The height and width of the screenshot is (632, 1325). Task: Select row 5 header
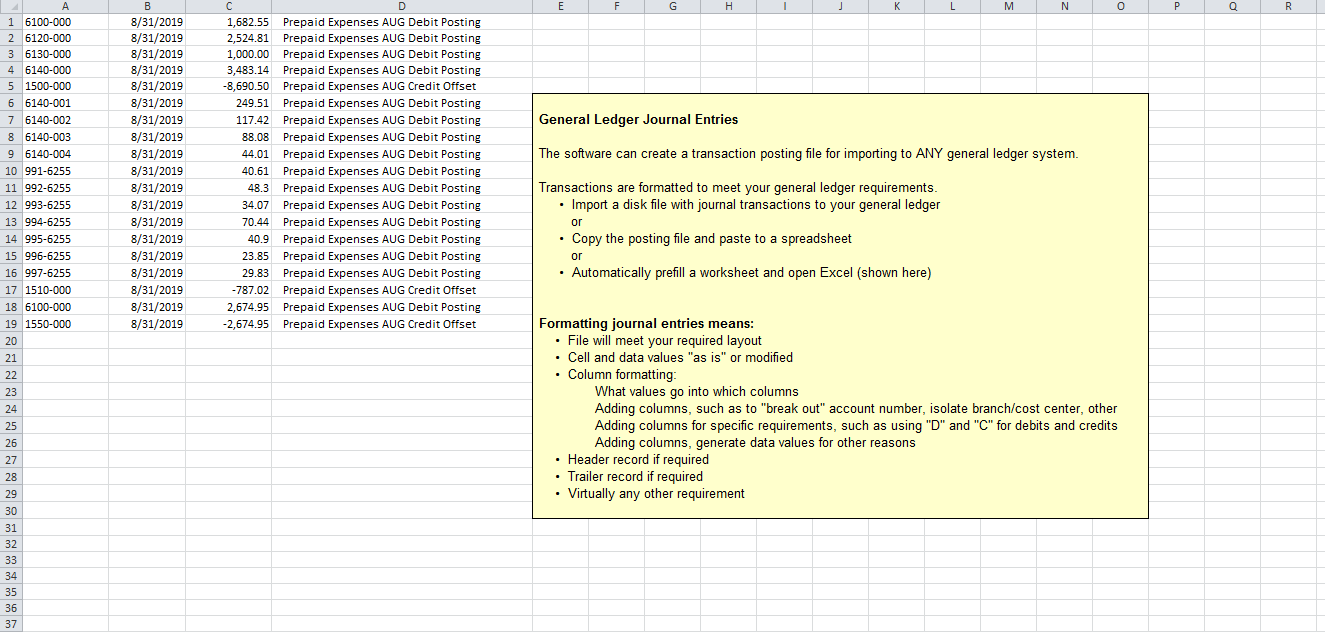point(10,86)
